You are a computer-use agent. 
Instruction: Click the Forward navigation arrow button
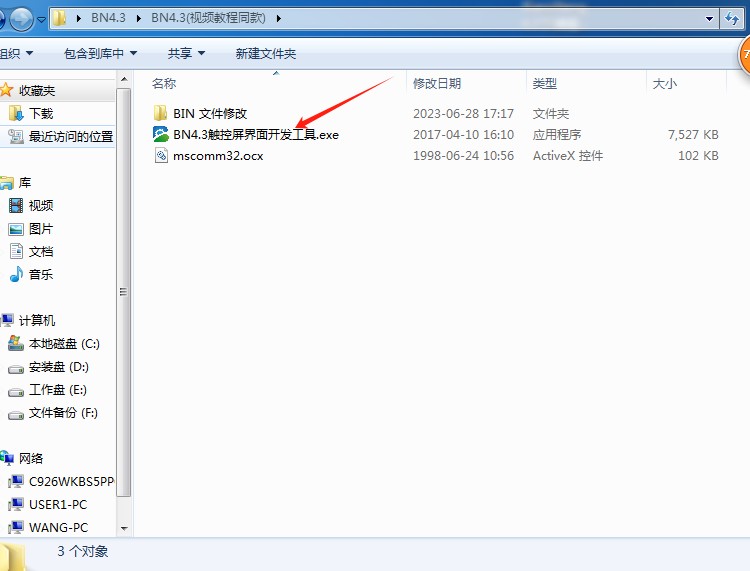point(22,19)
